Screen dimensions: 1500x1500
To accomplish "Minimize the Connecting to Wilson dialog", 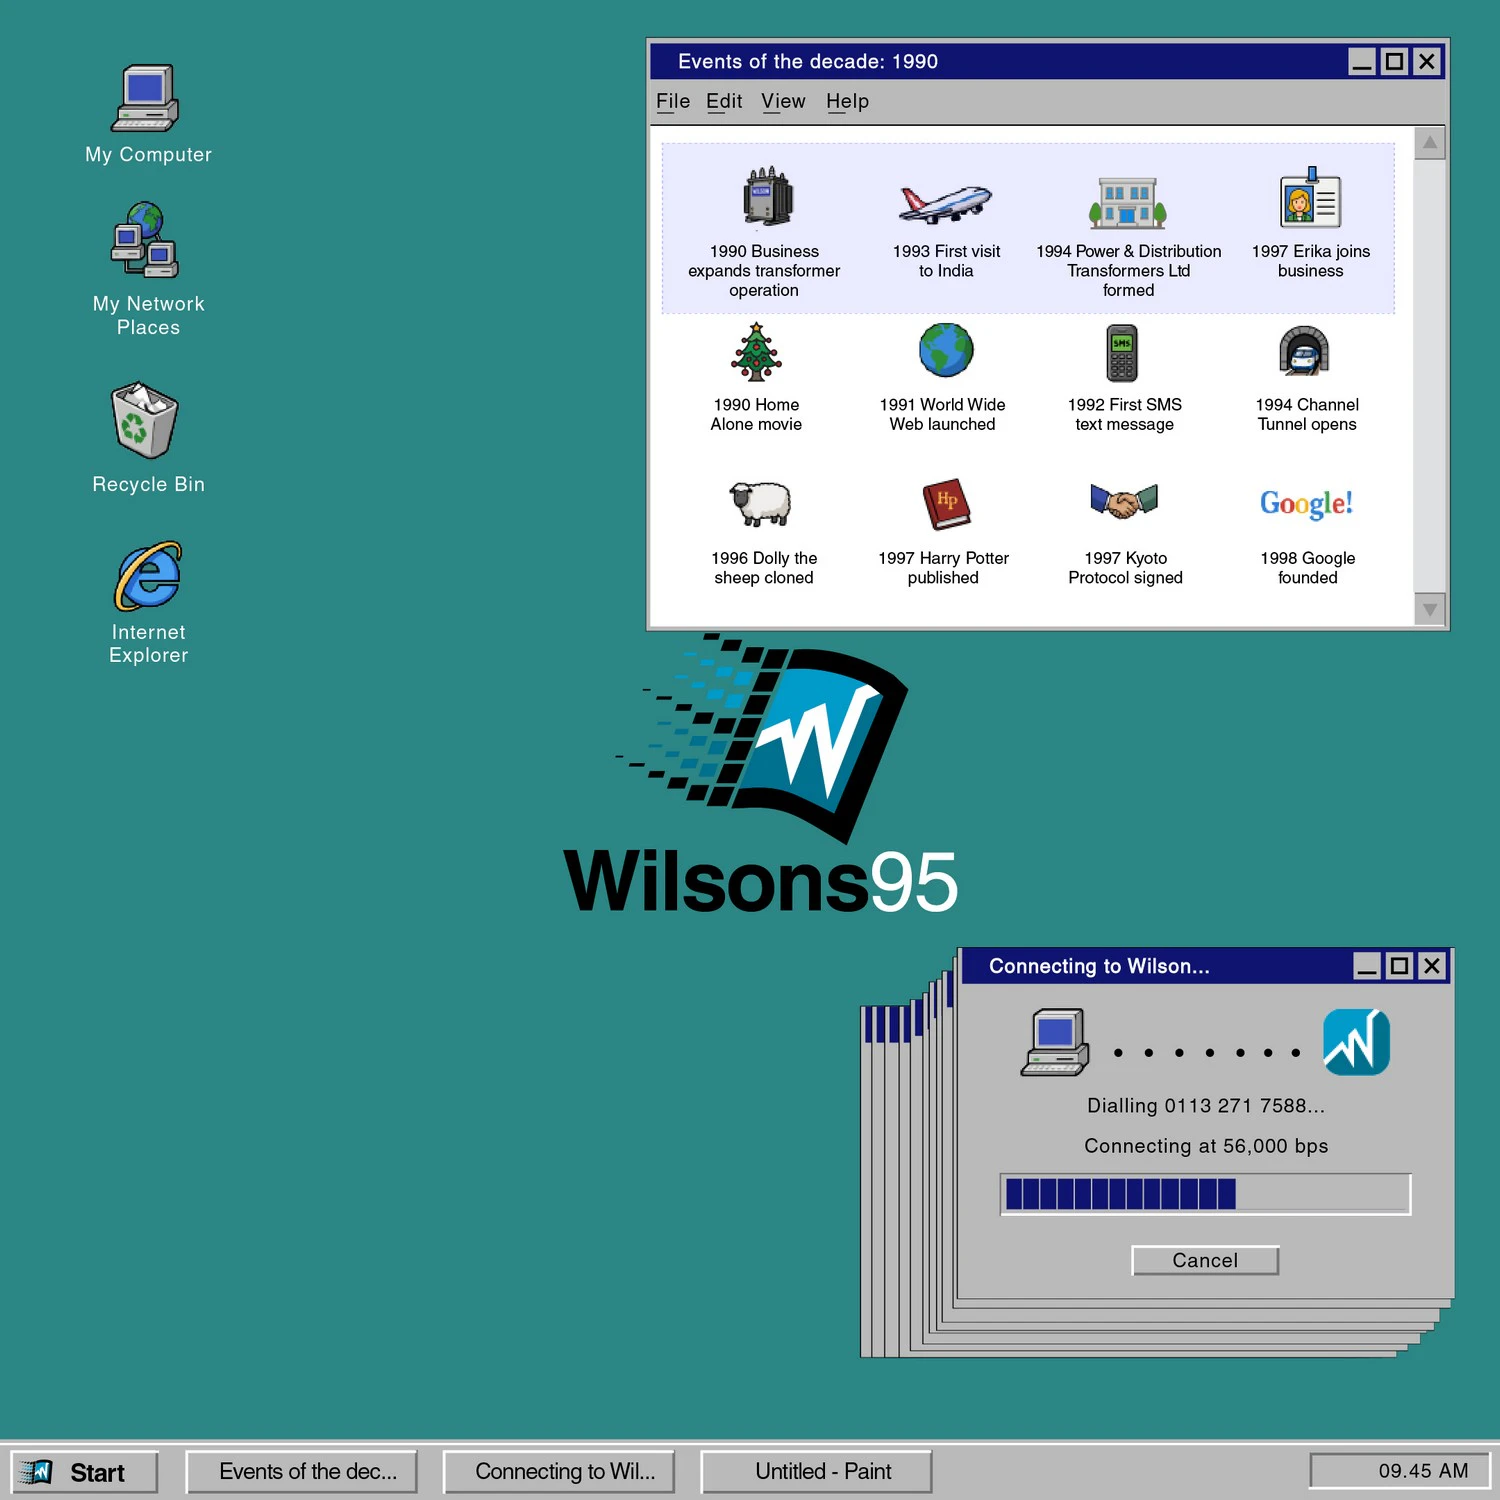I will pos(1367,966).
